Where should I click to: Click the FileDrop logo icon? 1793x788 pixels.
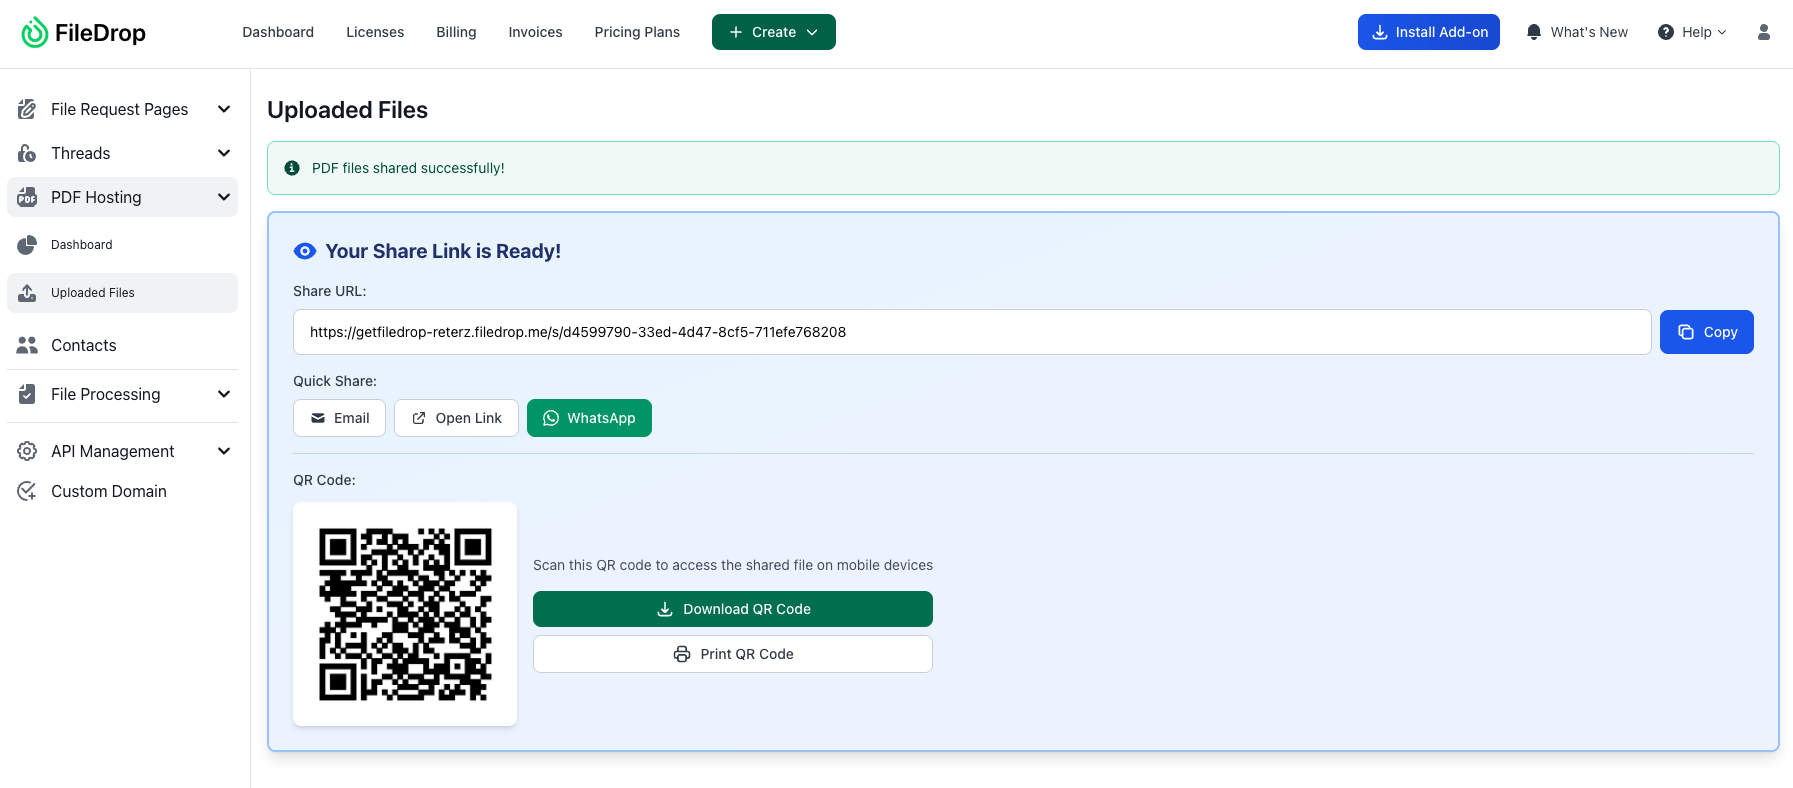(x=35, y=33)
